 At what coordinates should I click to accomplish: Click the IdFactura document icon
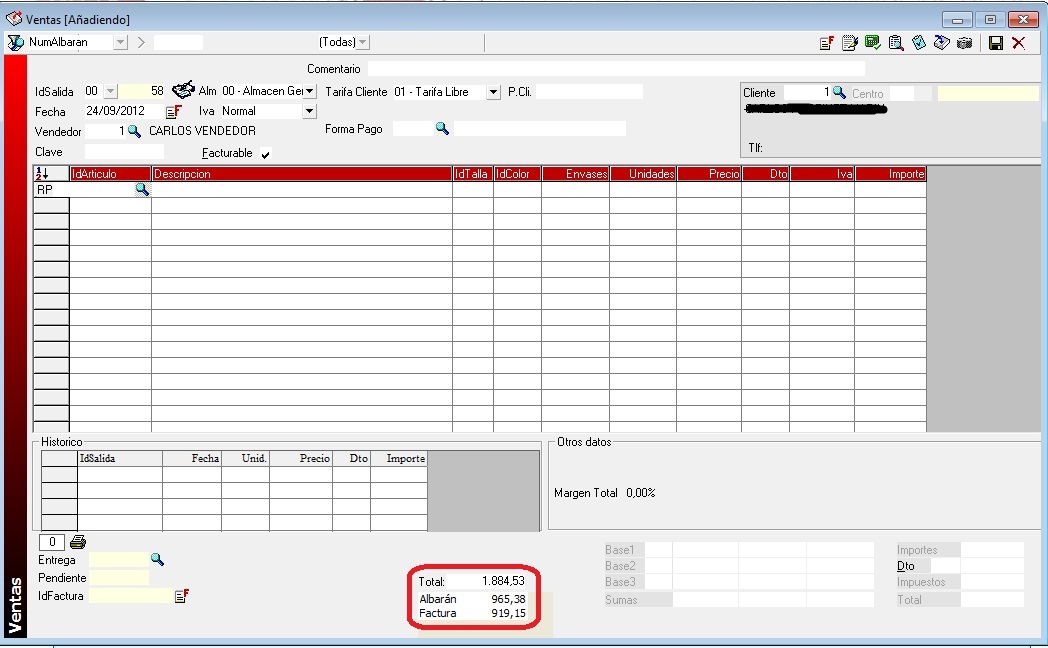tap(181, 595)
